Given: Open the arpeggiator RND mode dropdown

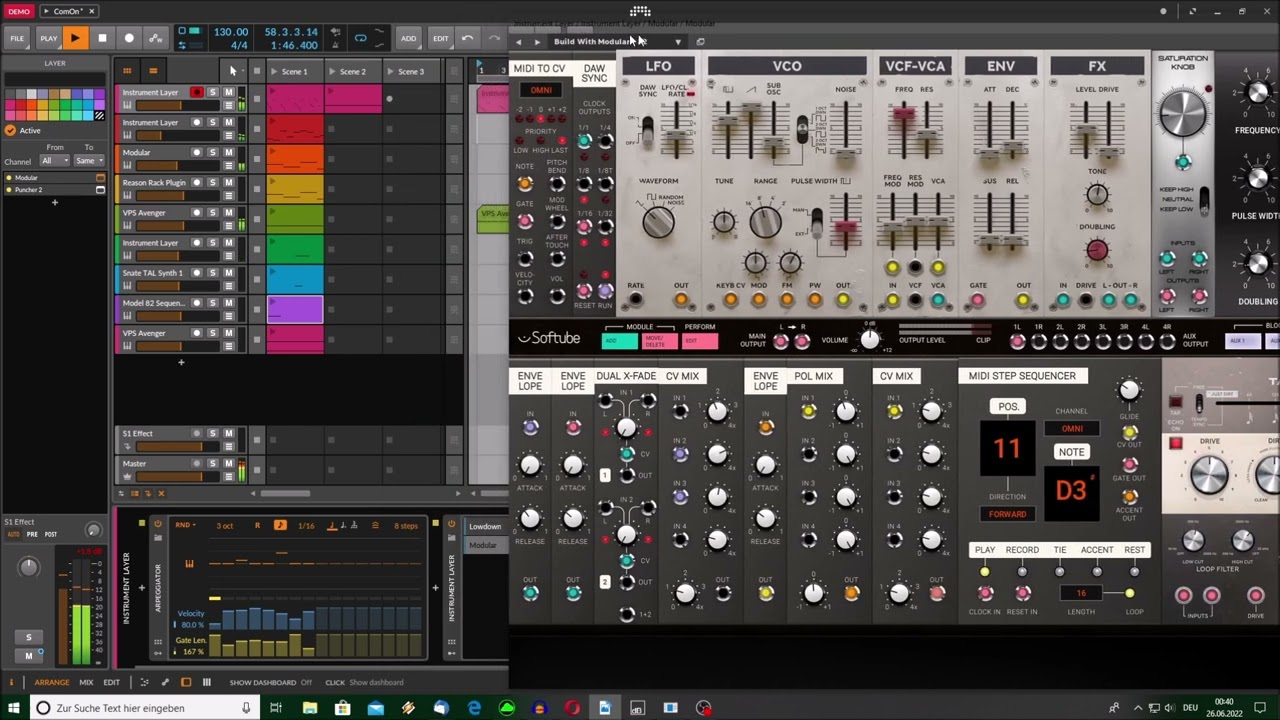Looking at the screenshot, I should tap(184, 525).
